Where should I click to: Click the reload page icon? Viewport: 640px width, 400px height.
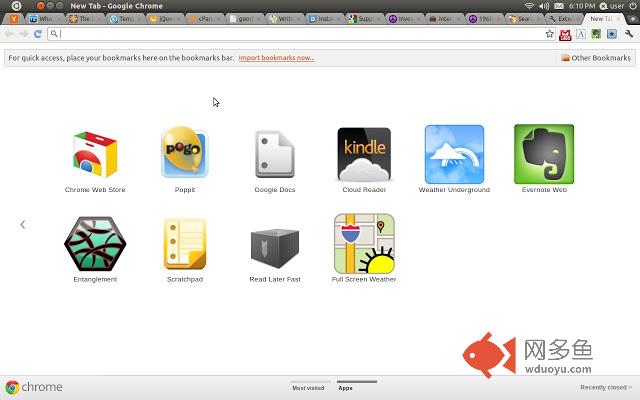point(38,34)
